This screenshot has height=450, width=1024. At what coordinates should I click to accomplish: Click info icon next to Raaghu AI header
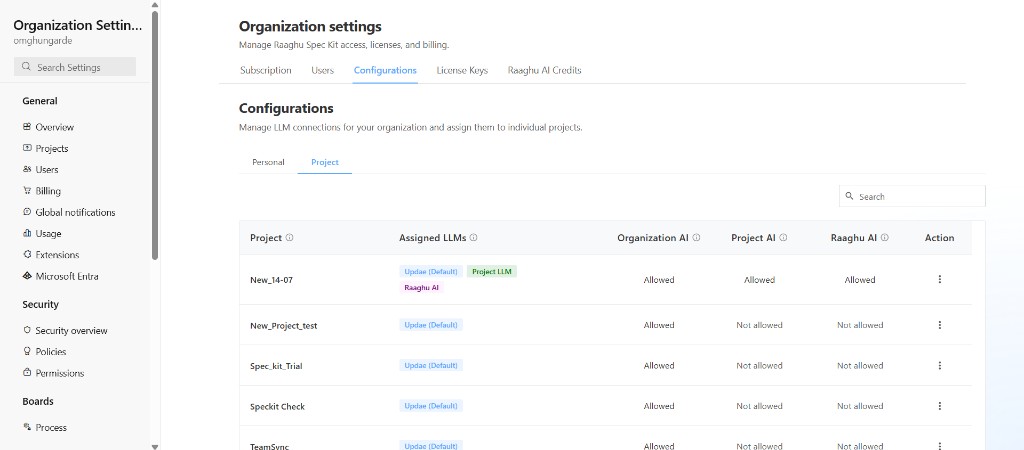884,238
